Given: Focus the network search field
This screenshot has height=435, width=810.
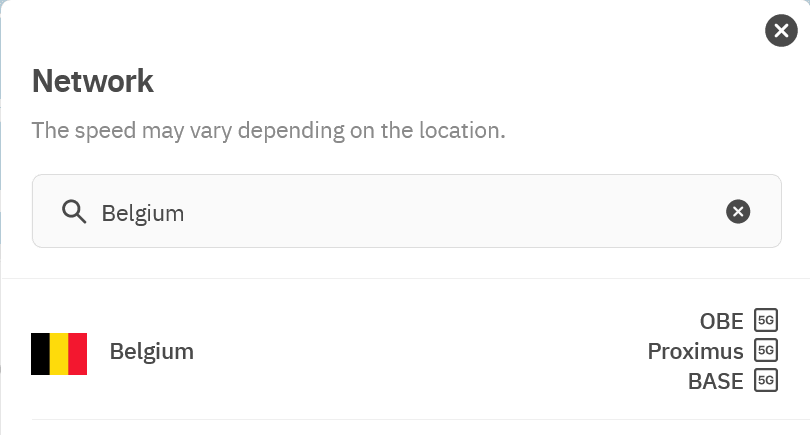Looking at the screenshot, I should pos(400,212).
